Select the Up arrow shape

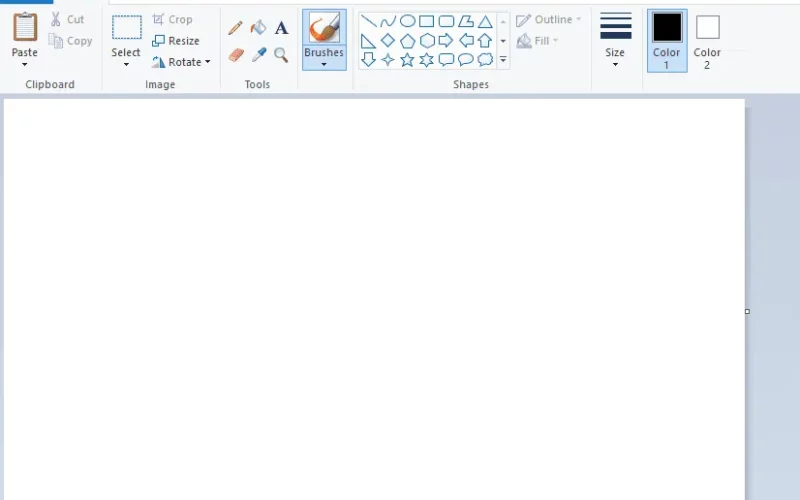pyautogui.click(x=485, y=40)
